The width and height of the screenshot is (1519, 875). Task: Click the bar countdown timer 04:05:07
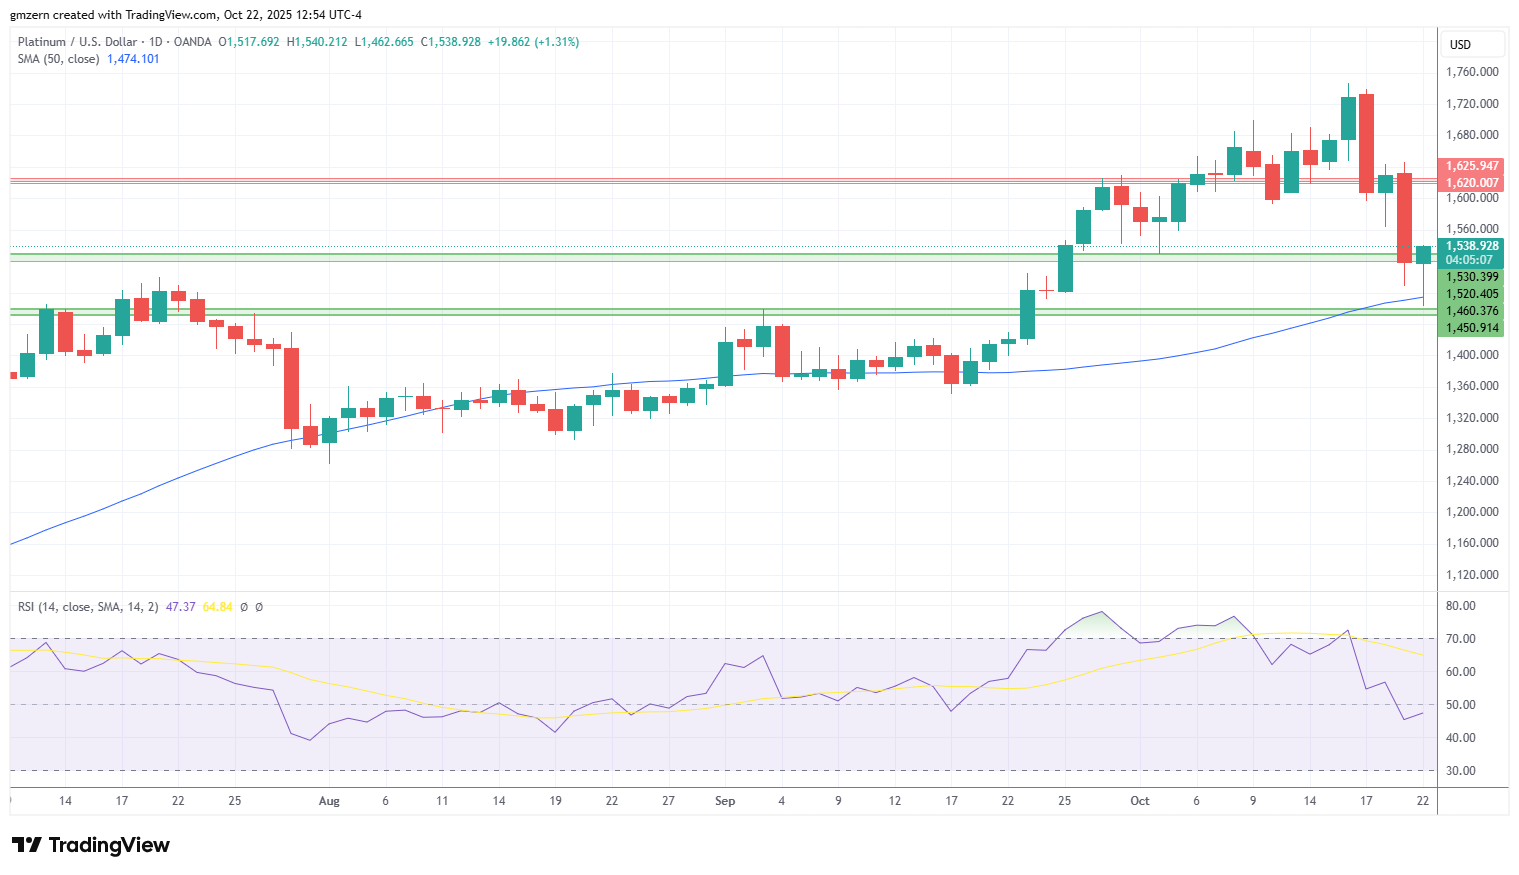1470,260
